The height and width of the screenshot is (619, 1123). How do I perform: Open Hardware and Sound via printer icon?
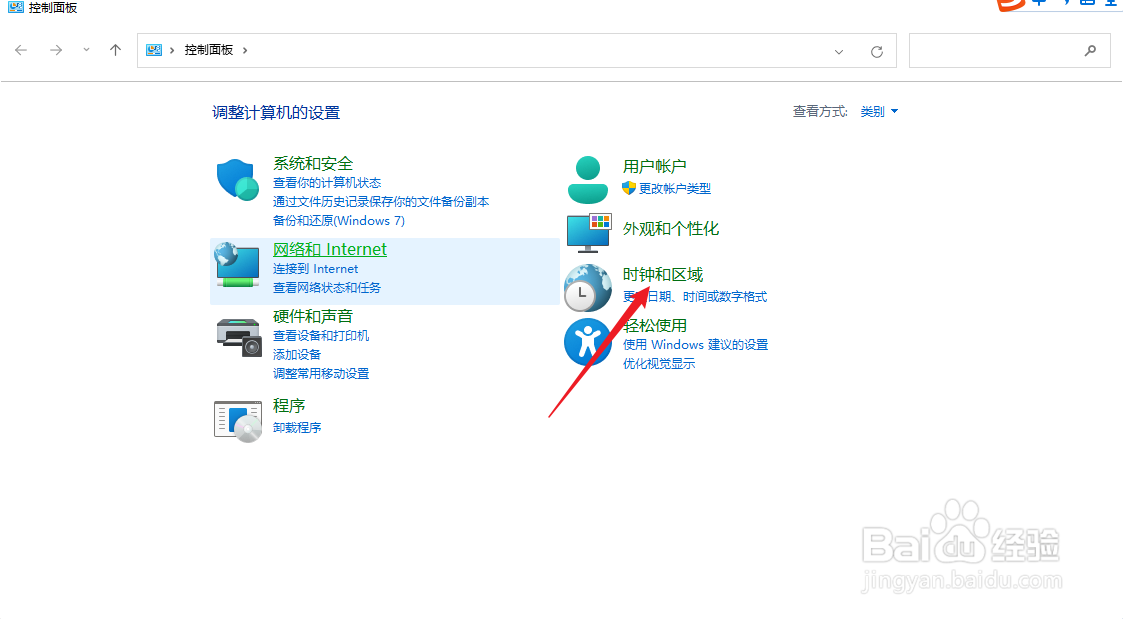coord(237,338)
